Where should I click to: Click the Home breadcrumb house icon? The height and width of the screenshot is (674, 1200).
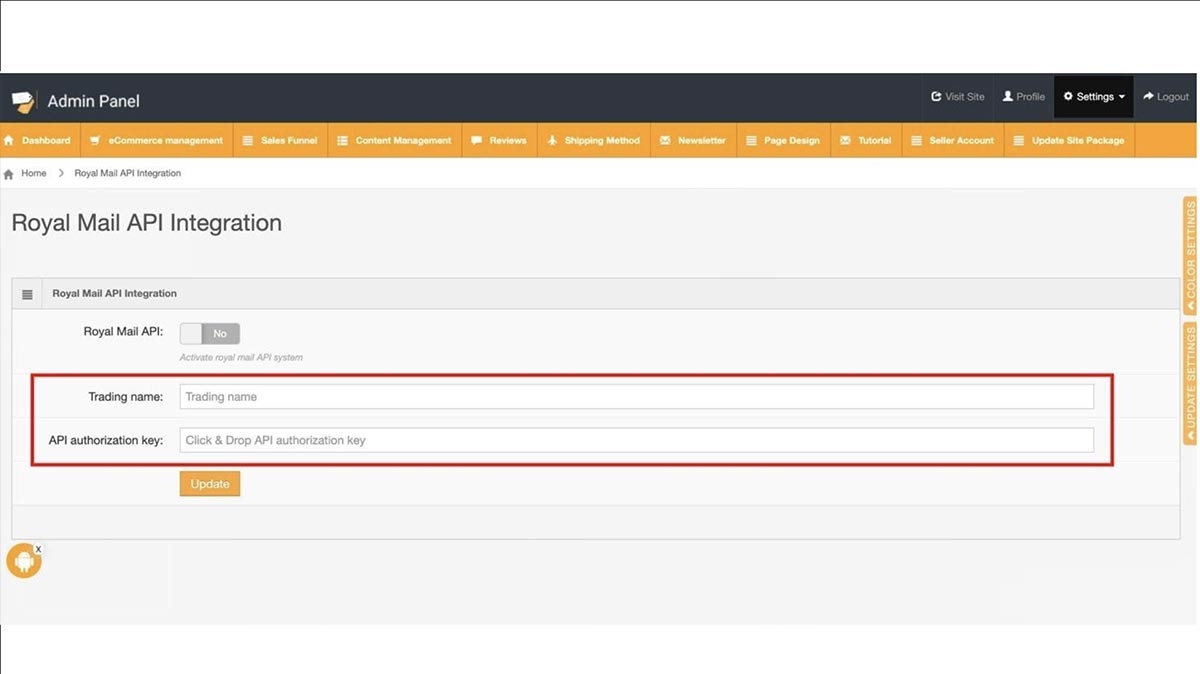9,172
